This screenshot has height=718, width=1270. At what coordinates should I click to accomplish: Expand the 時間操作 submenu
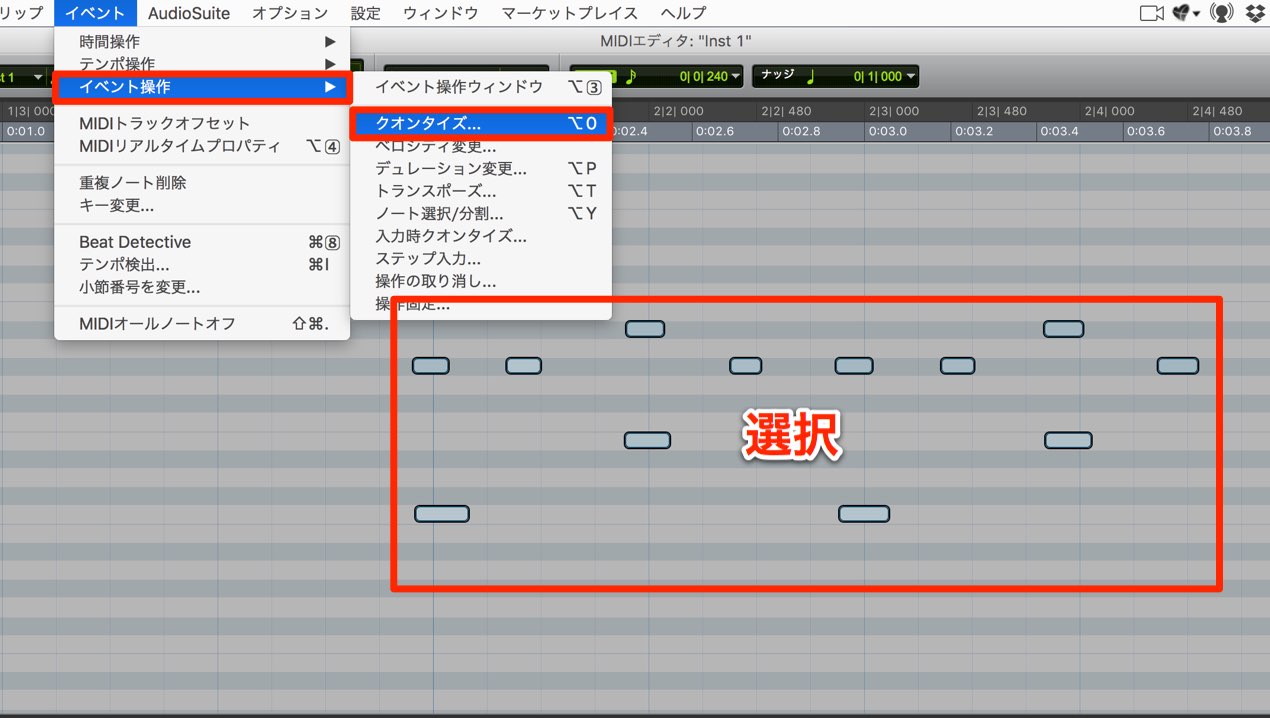(202, 42)
